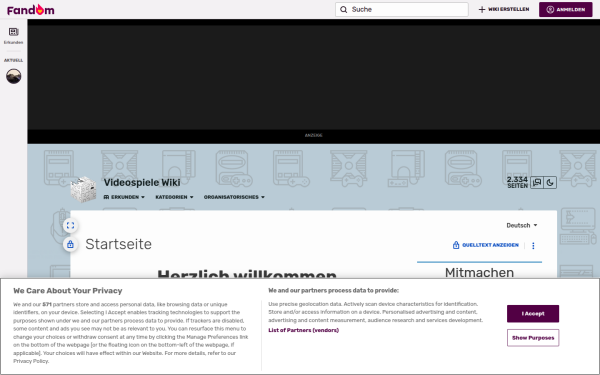Open Erkunden in the left sidebar
Viewport: 600px width, 375px height.
coord(13,36)
